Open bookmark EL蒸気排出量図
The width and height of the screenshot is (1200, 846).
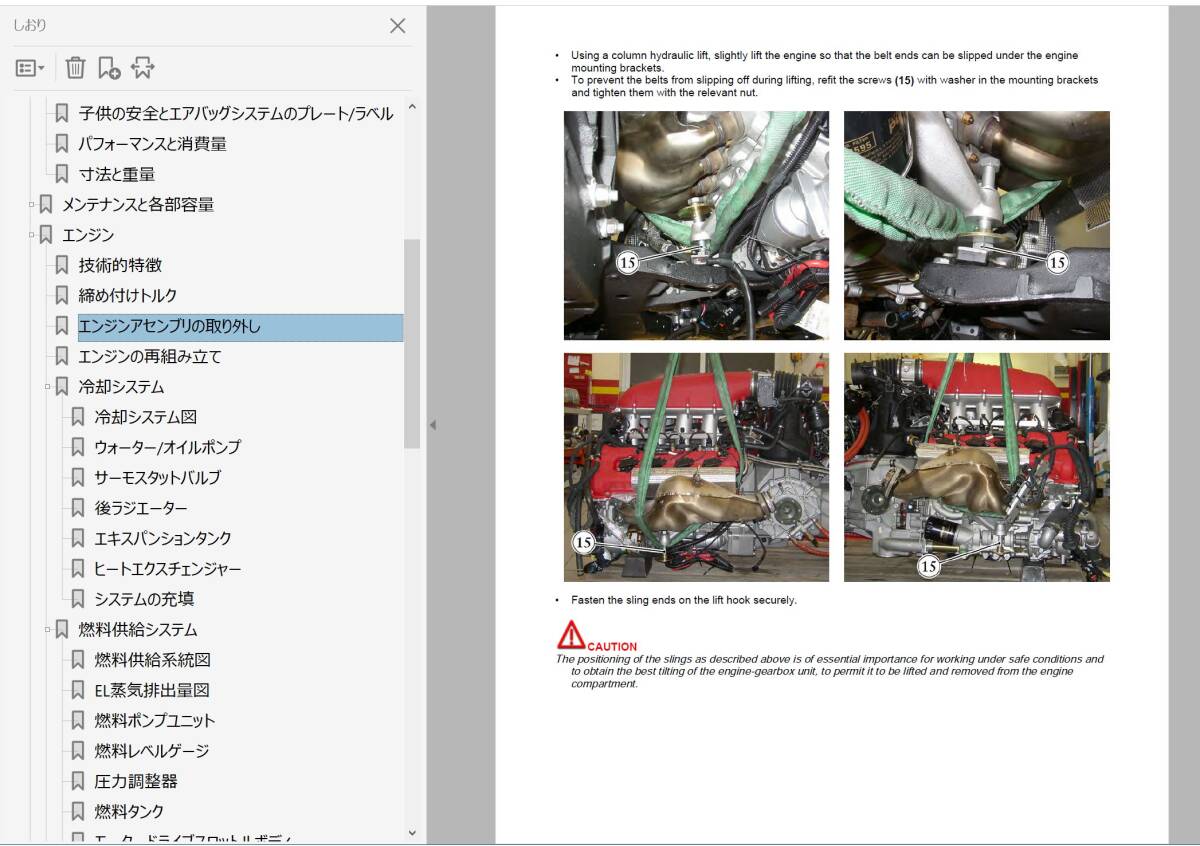point(152,690)
